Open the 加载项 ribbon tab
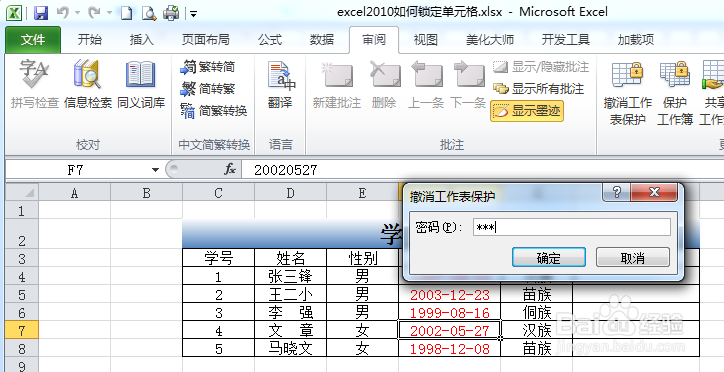Screen dimensions: 724x372 pos(636,40)
